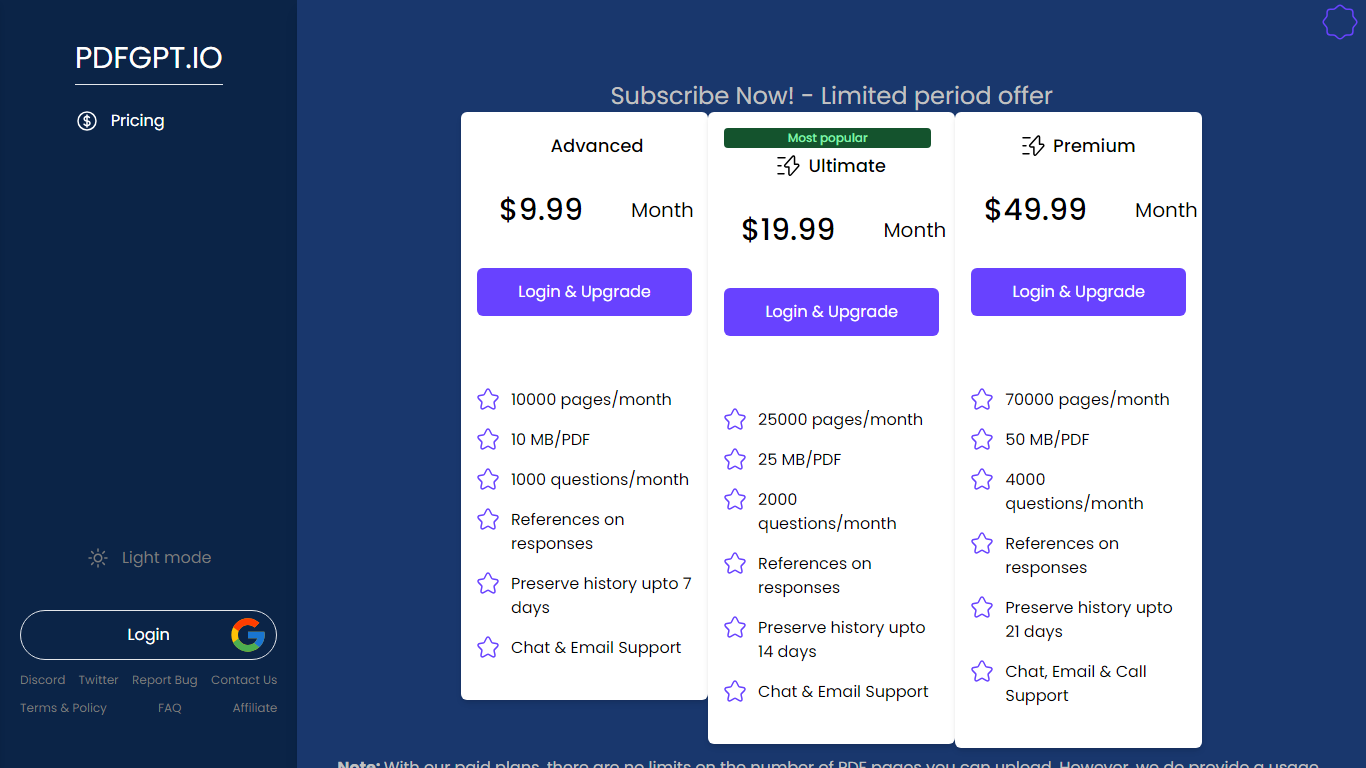Click the lightning icon beside Ultimate plan
This screenshot has height=768, width=1366.
pyautogui.click(x=788, y=166)
